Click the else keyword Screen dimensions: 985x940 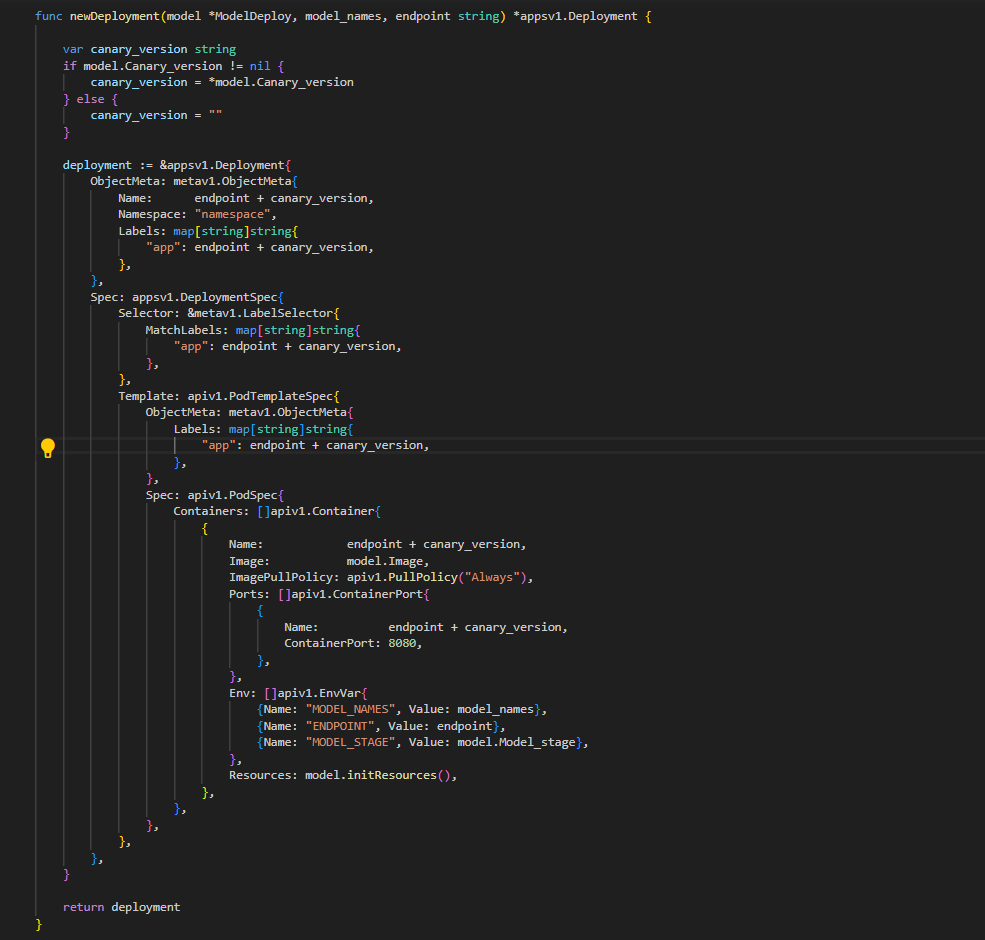90,99
